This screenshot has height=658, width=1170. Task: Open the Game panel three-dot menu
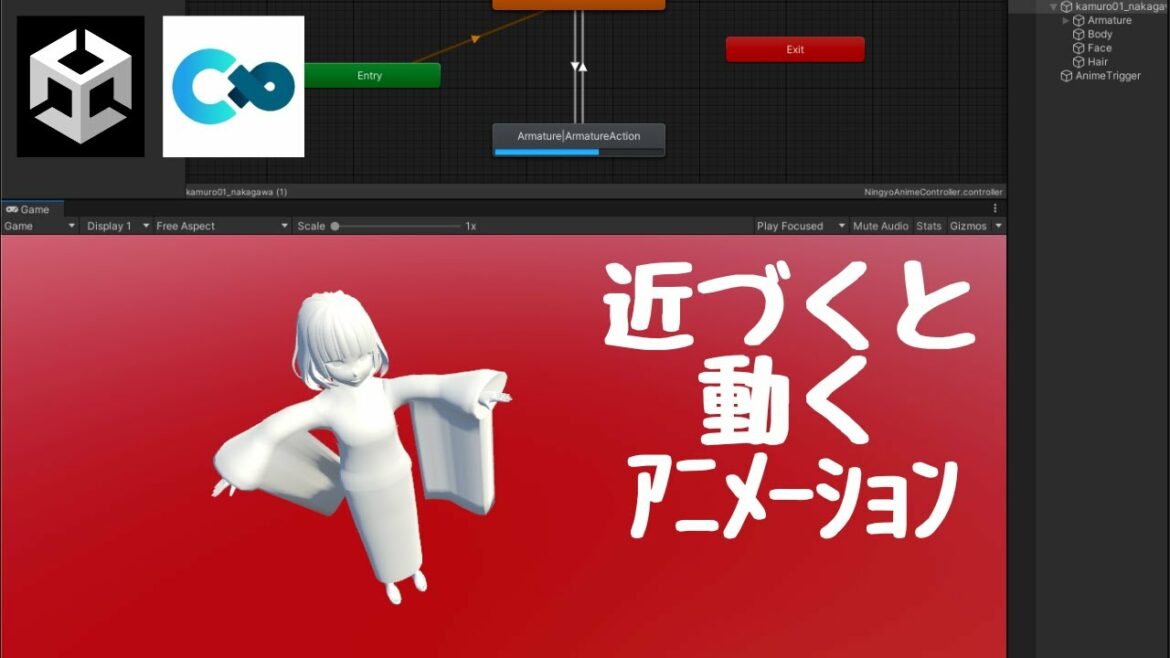point(995,209)
